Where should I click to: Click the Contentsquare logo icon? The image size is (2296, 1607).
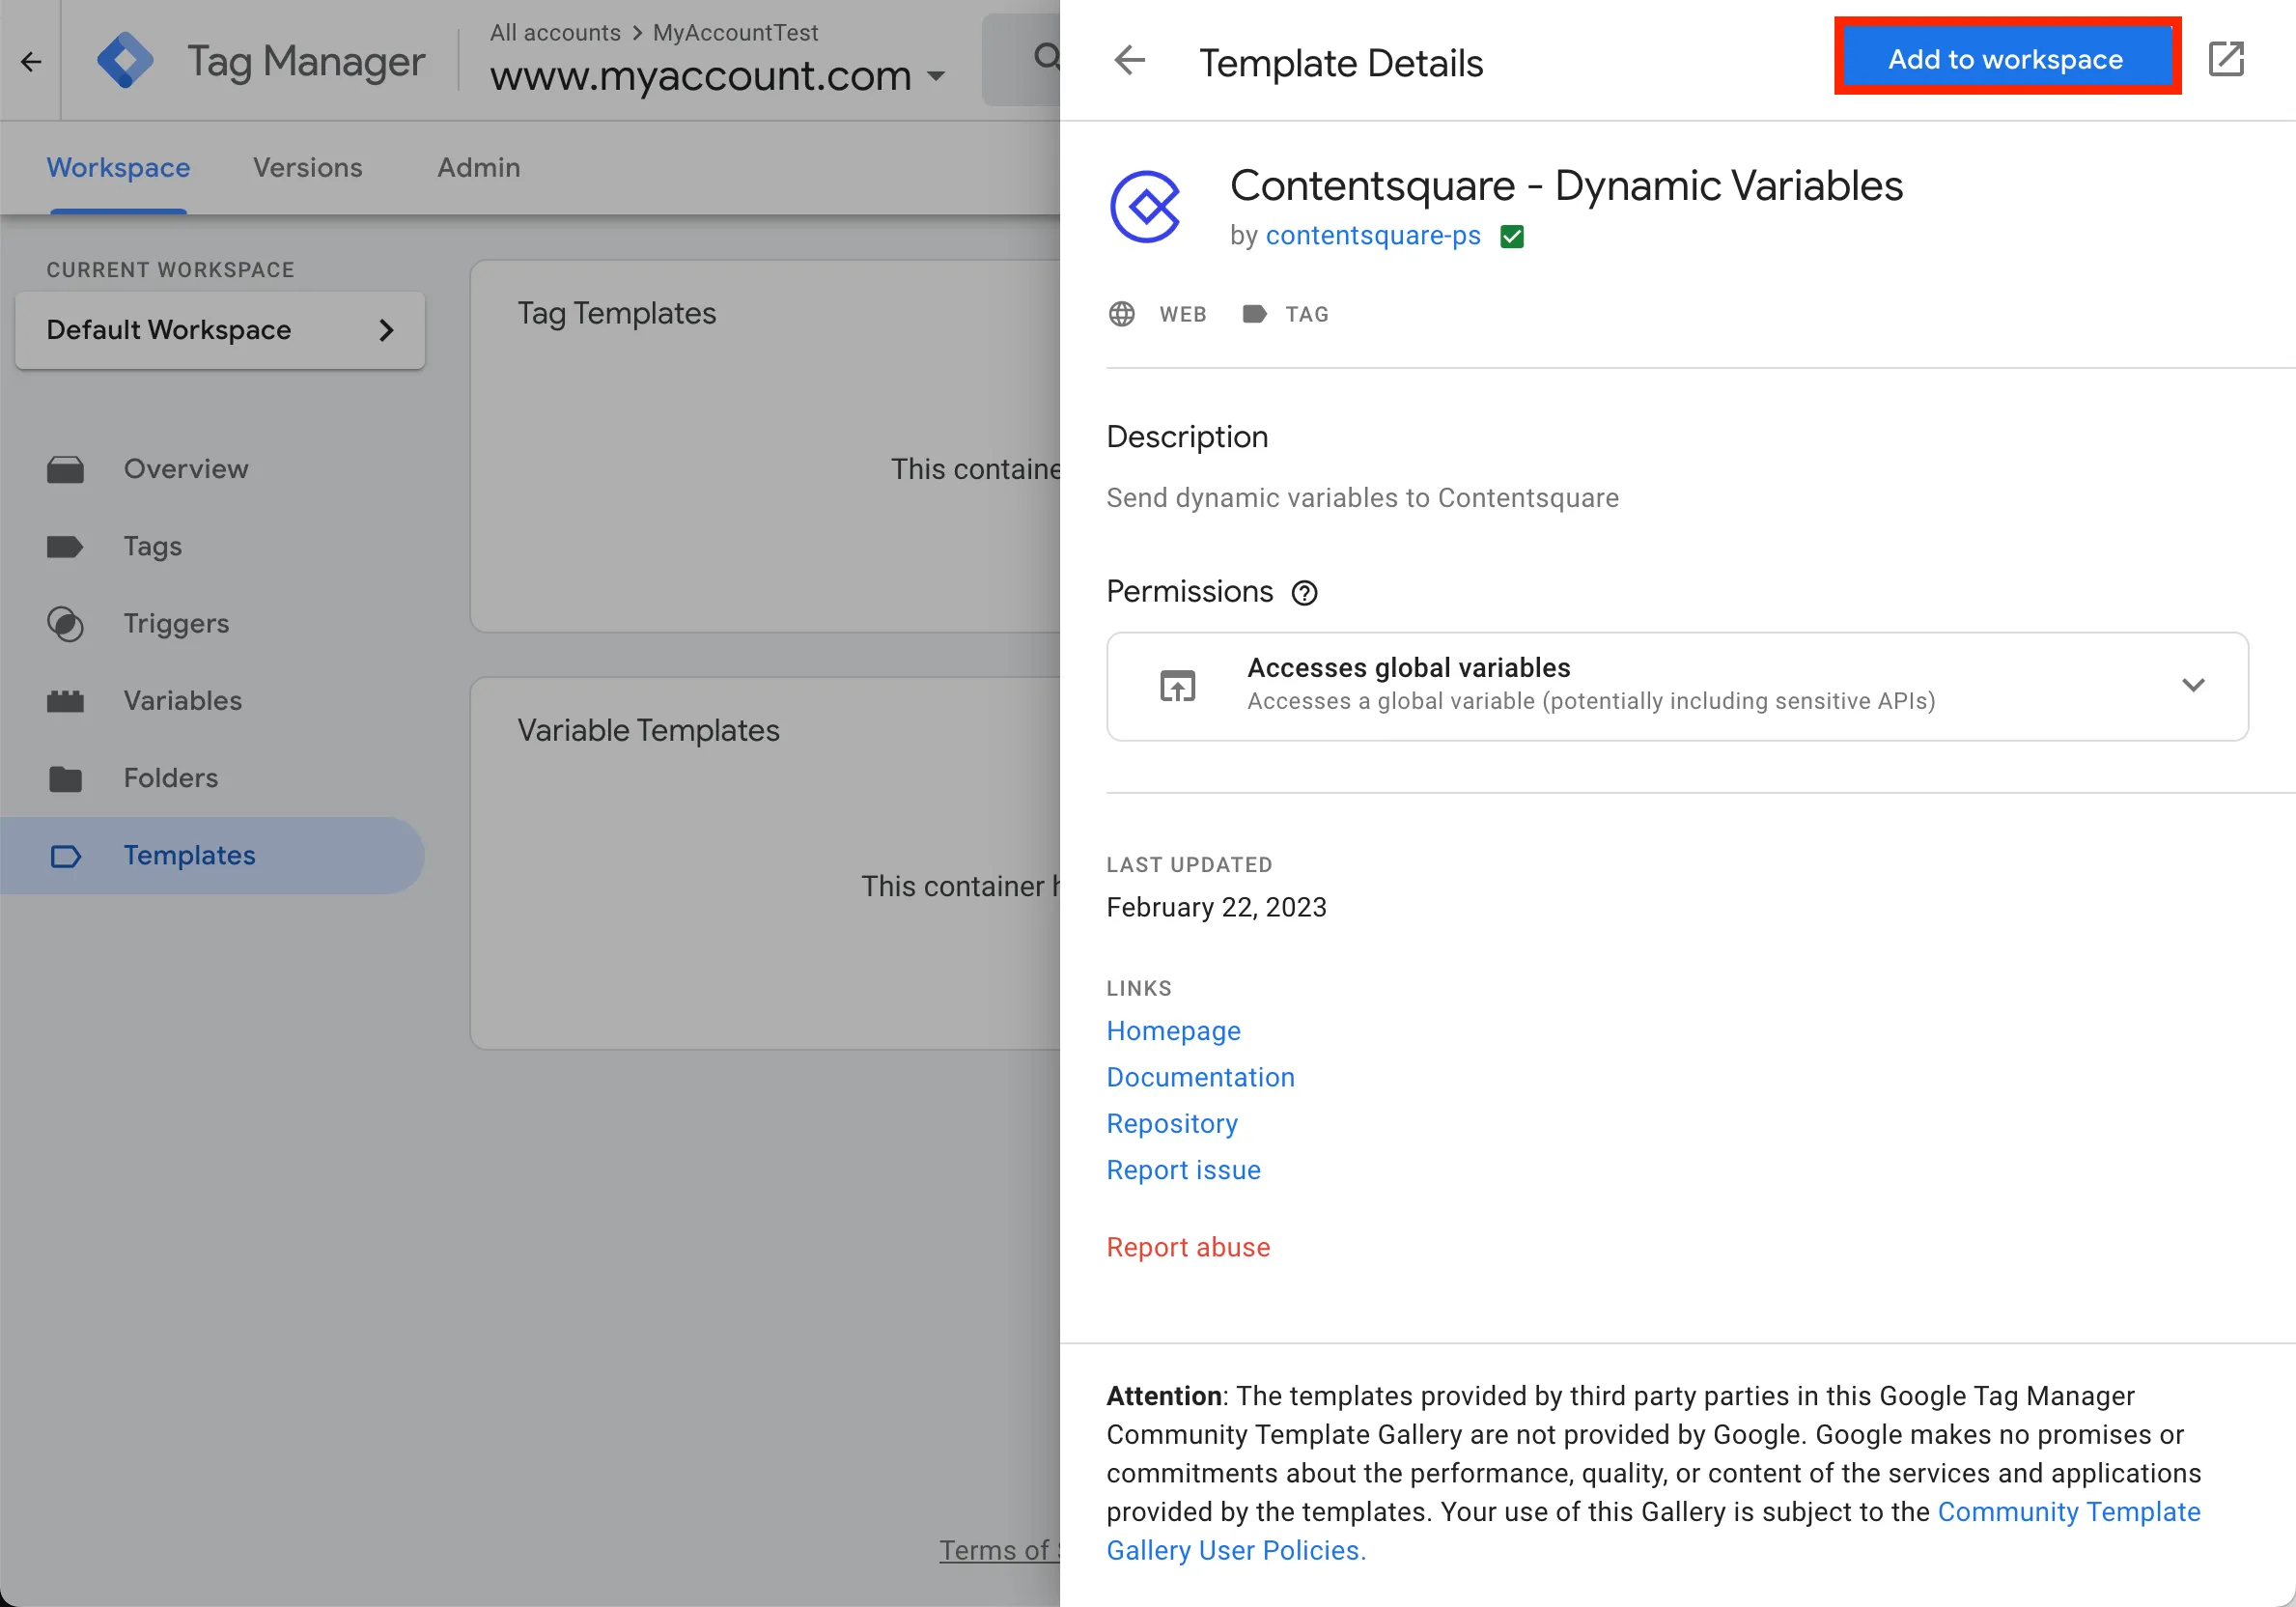click(1145, 207)
